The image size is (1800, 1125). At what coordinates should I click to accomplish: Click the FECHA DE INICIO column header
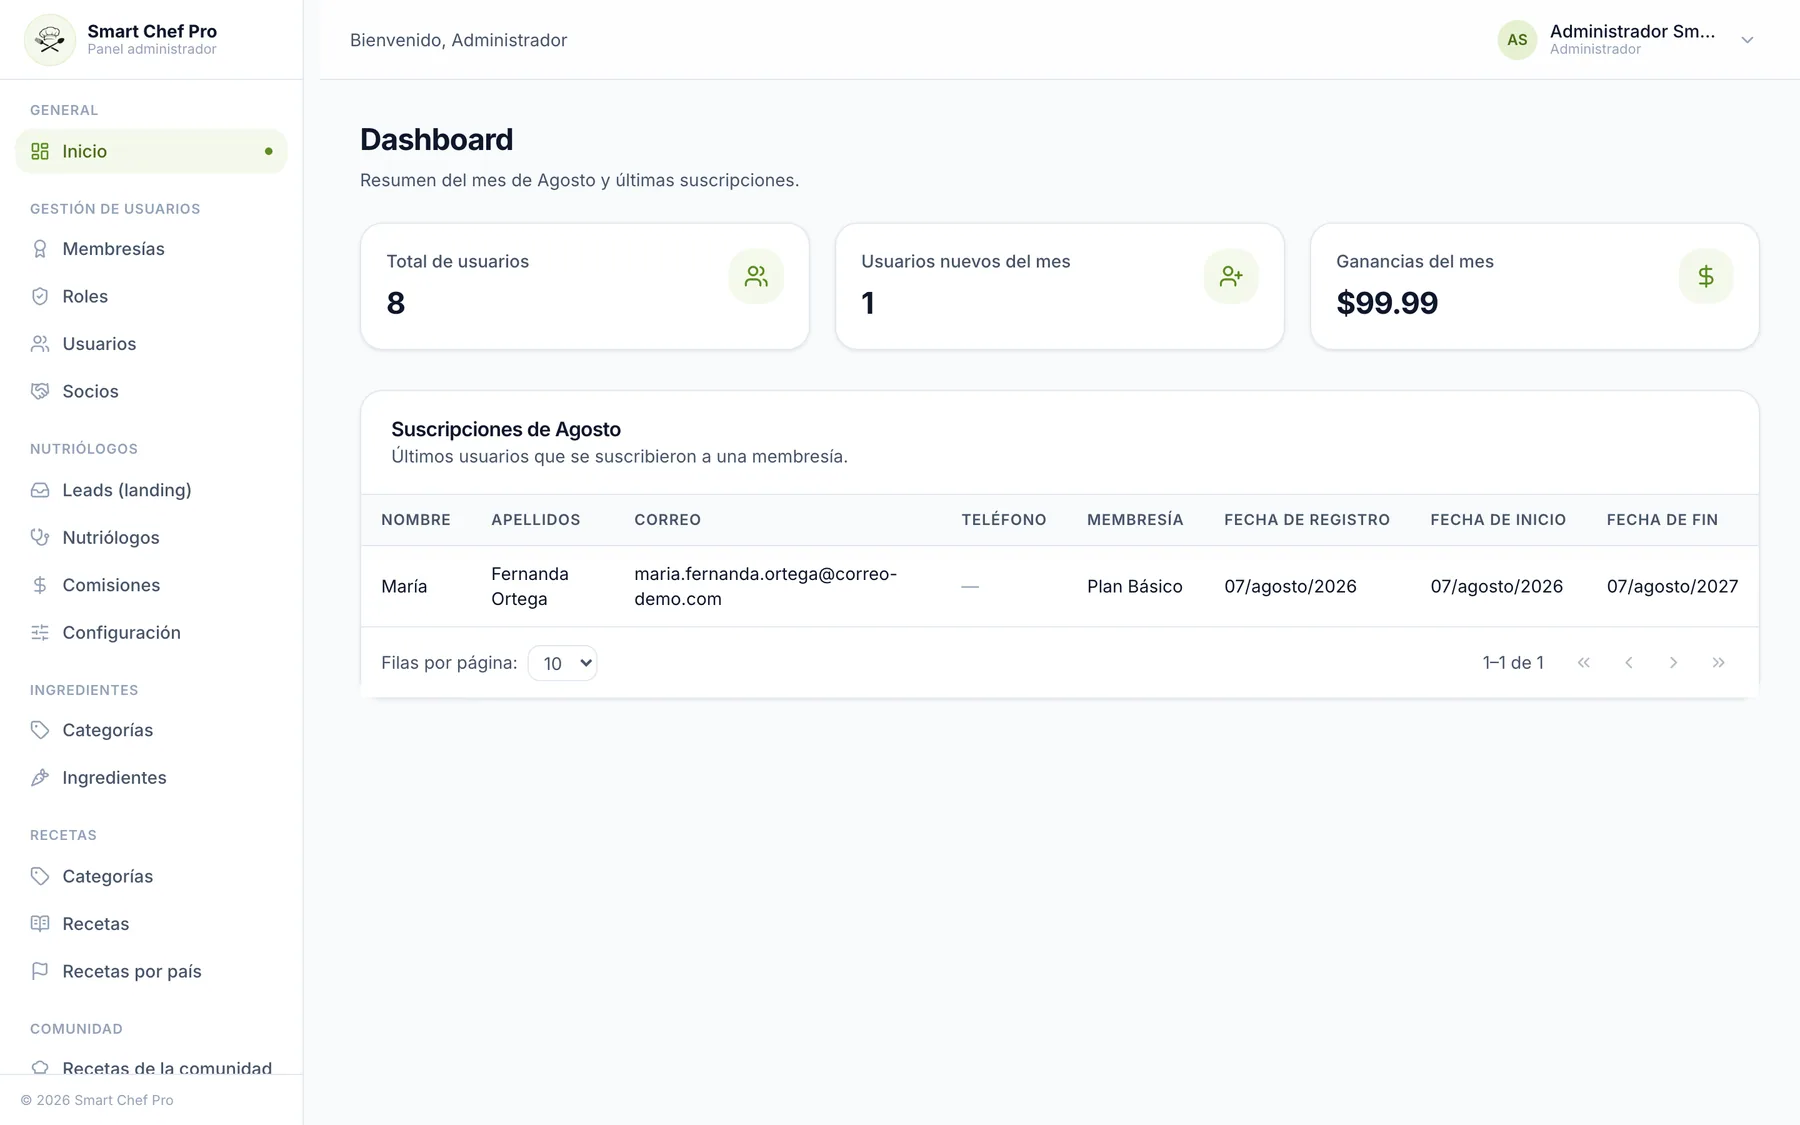point(1498,520)
